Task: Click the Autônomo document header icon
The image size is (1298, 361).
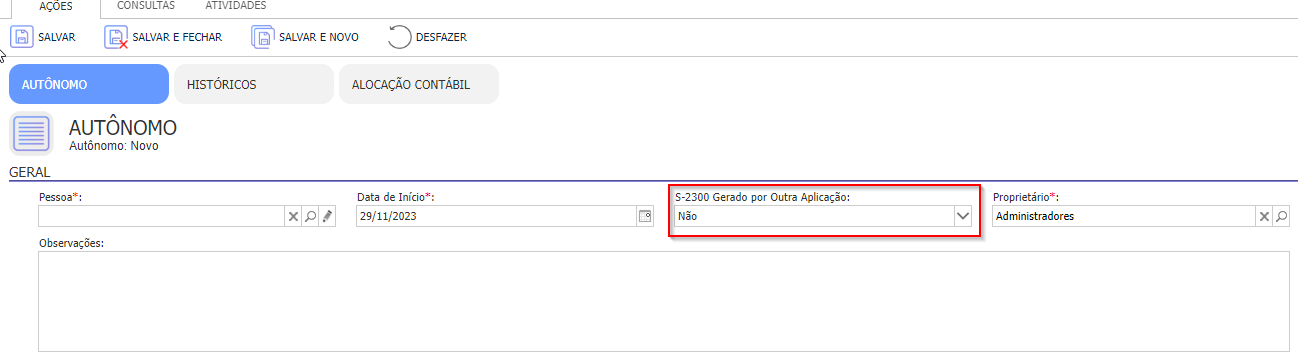Action: pos(31,134)
